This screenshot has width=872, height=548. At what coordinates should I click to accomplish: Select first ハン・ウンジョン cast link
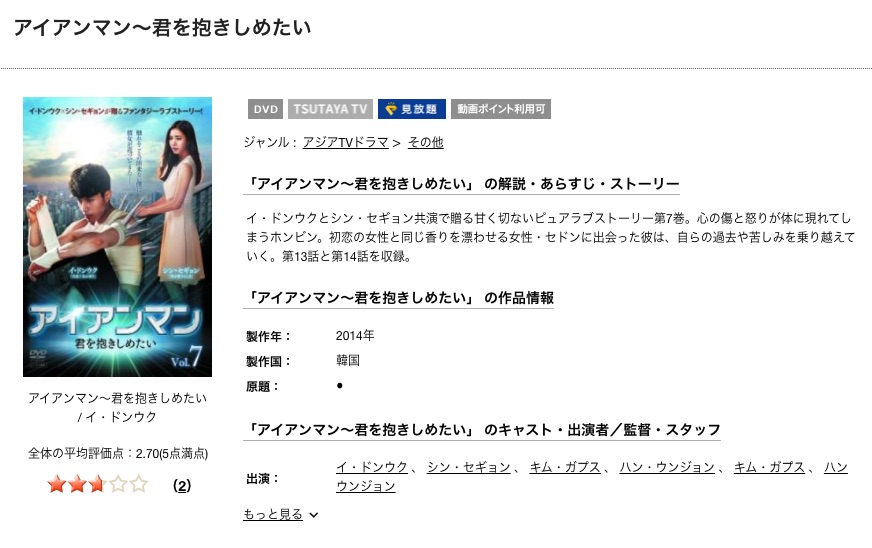(x=667, y=467)
